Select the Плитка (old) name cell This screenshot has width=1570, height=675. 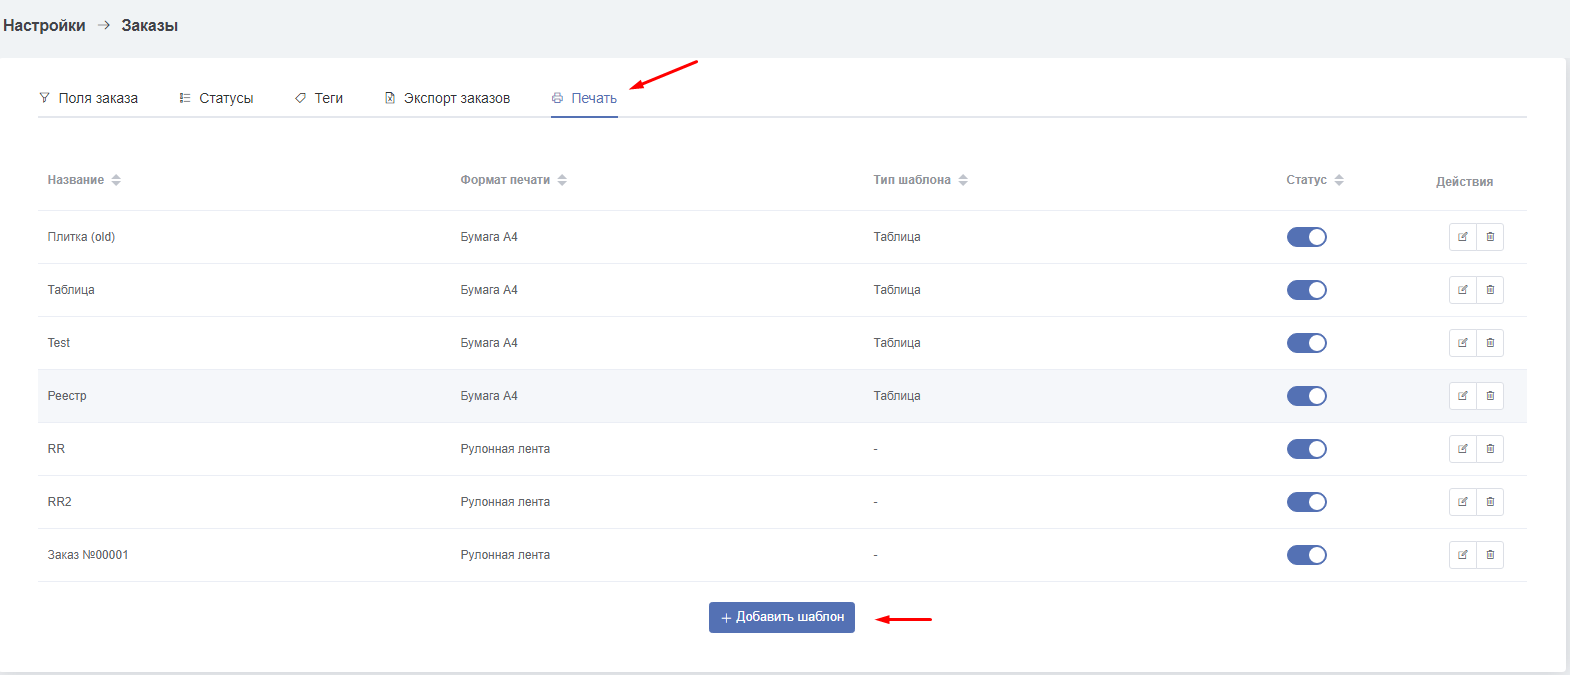click(x=81, y=237)
